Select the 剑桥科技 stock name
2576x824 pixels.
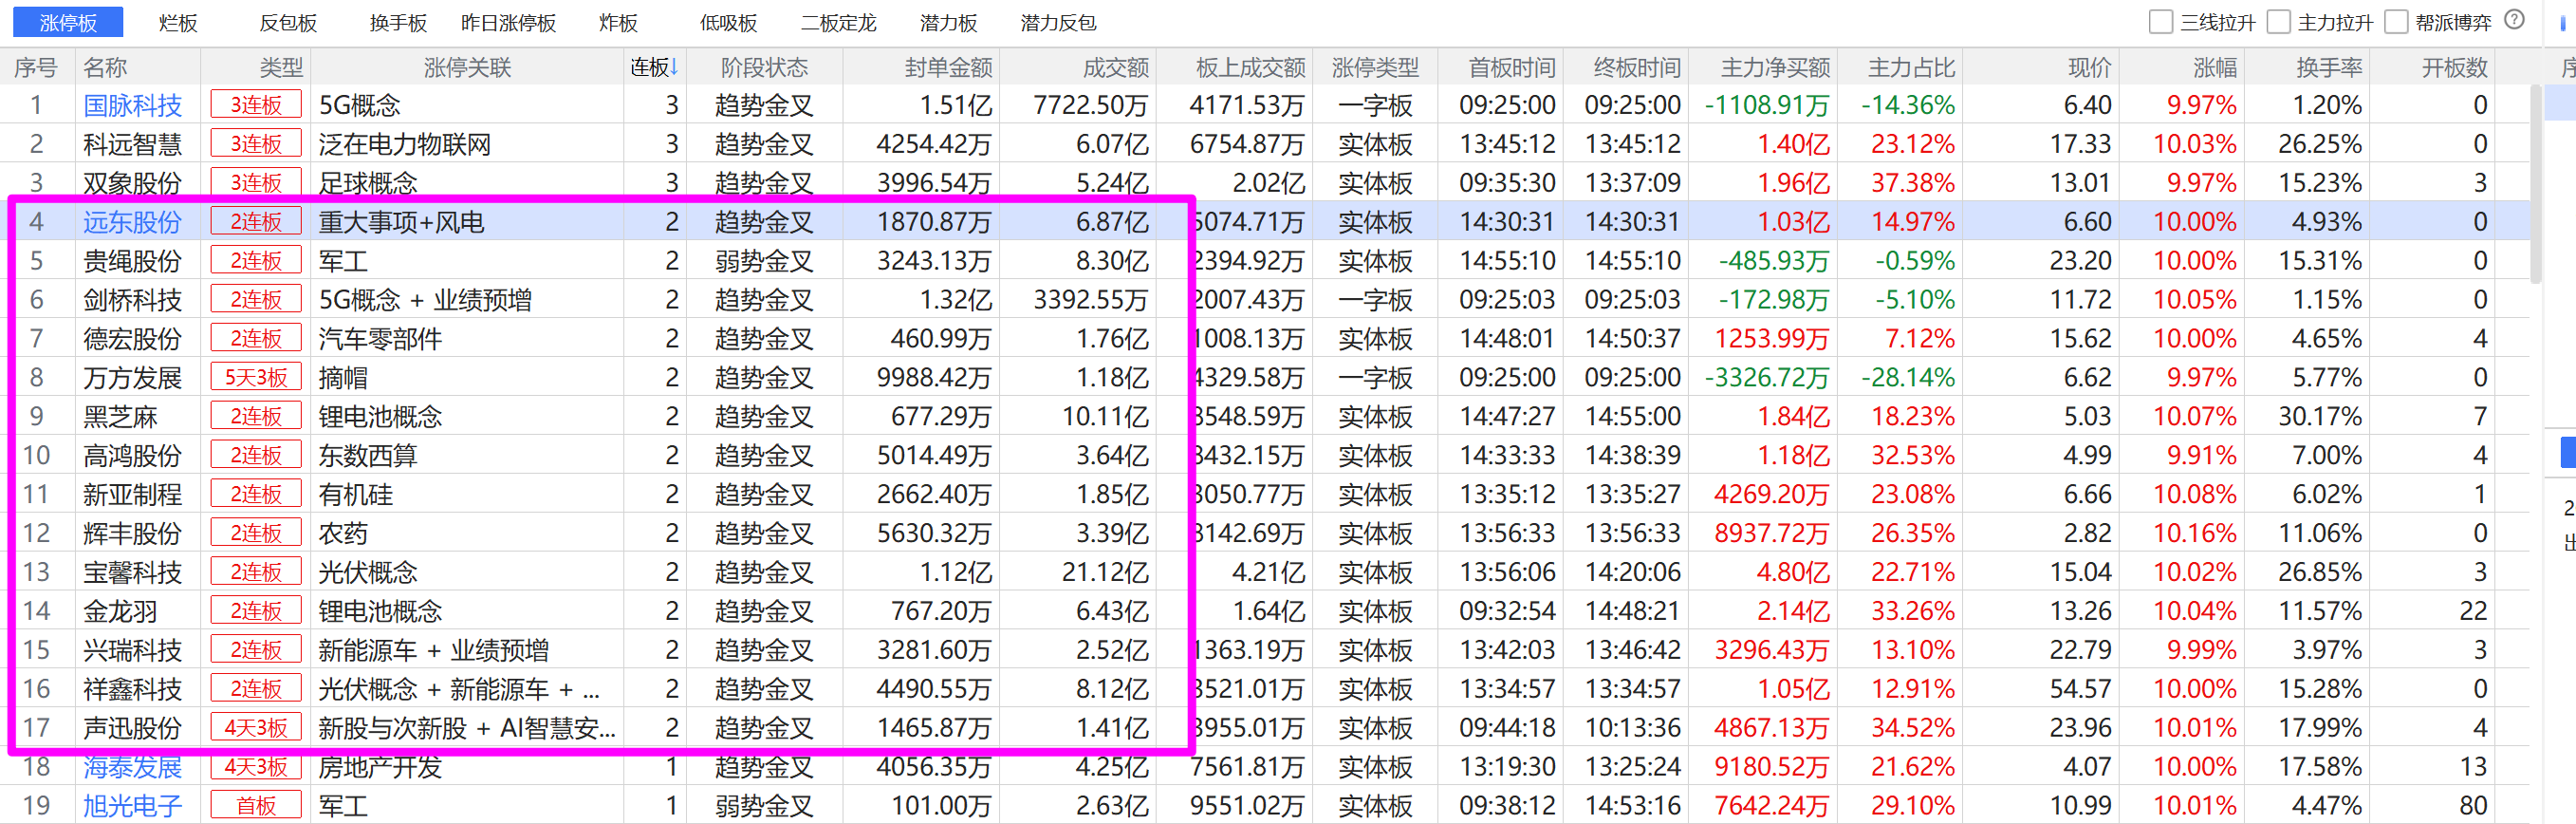coord(132,300)
